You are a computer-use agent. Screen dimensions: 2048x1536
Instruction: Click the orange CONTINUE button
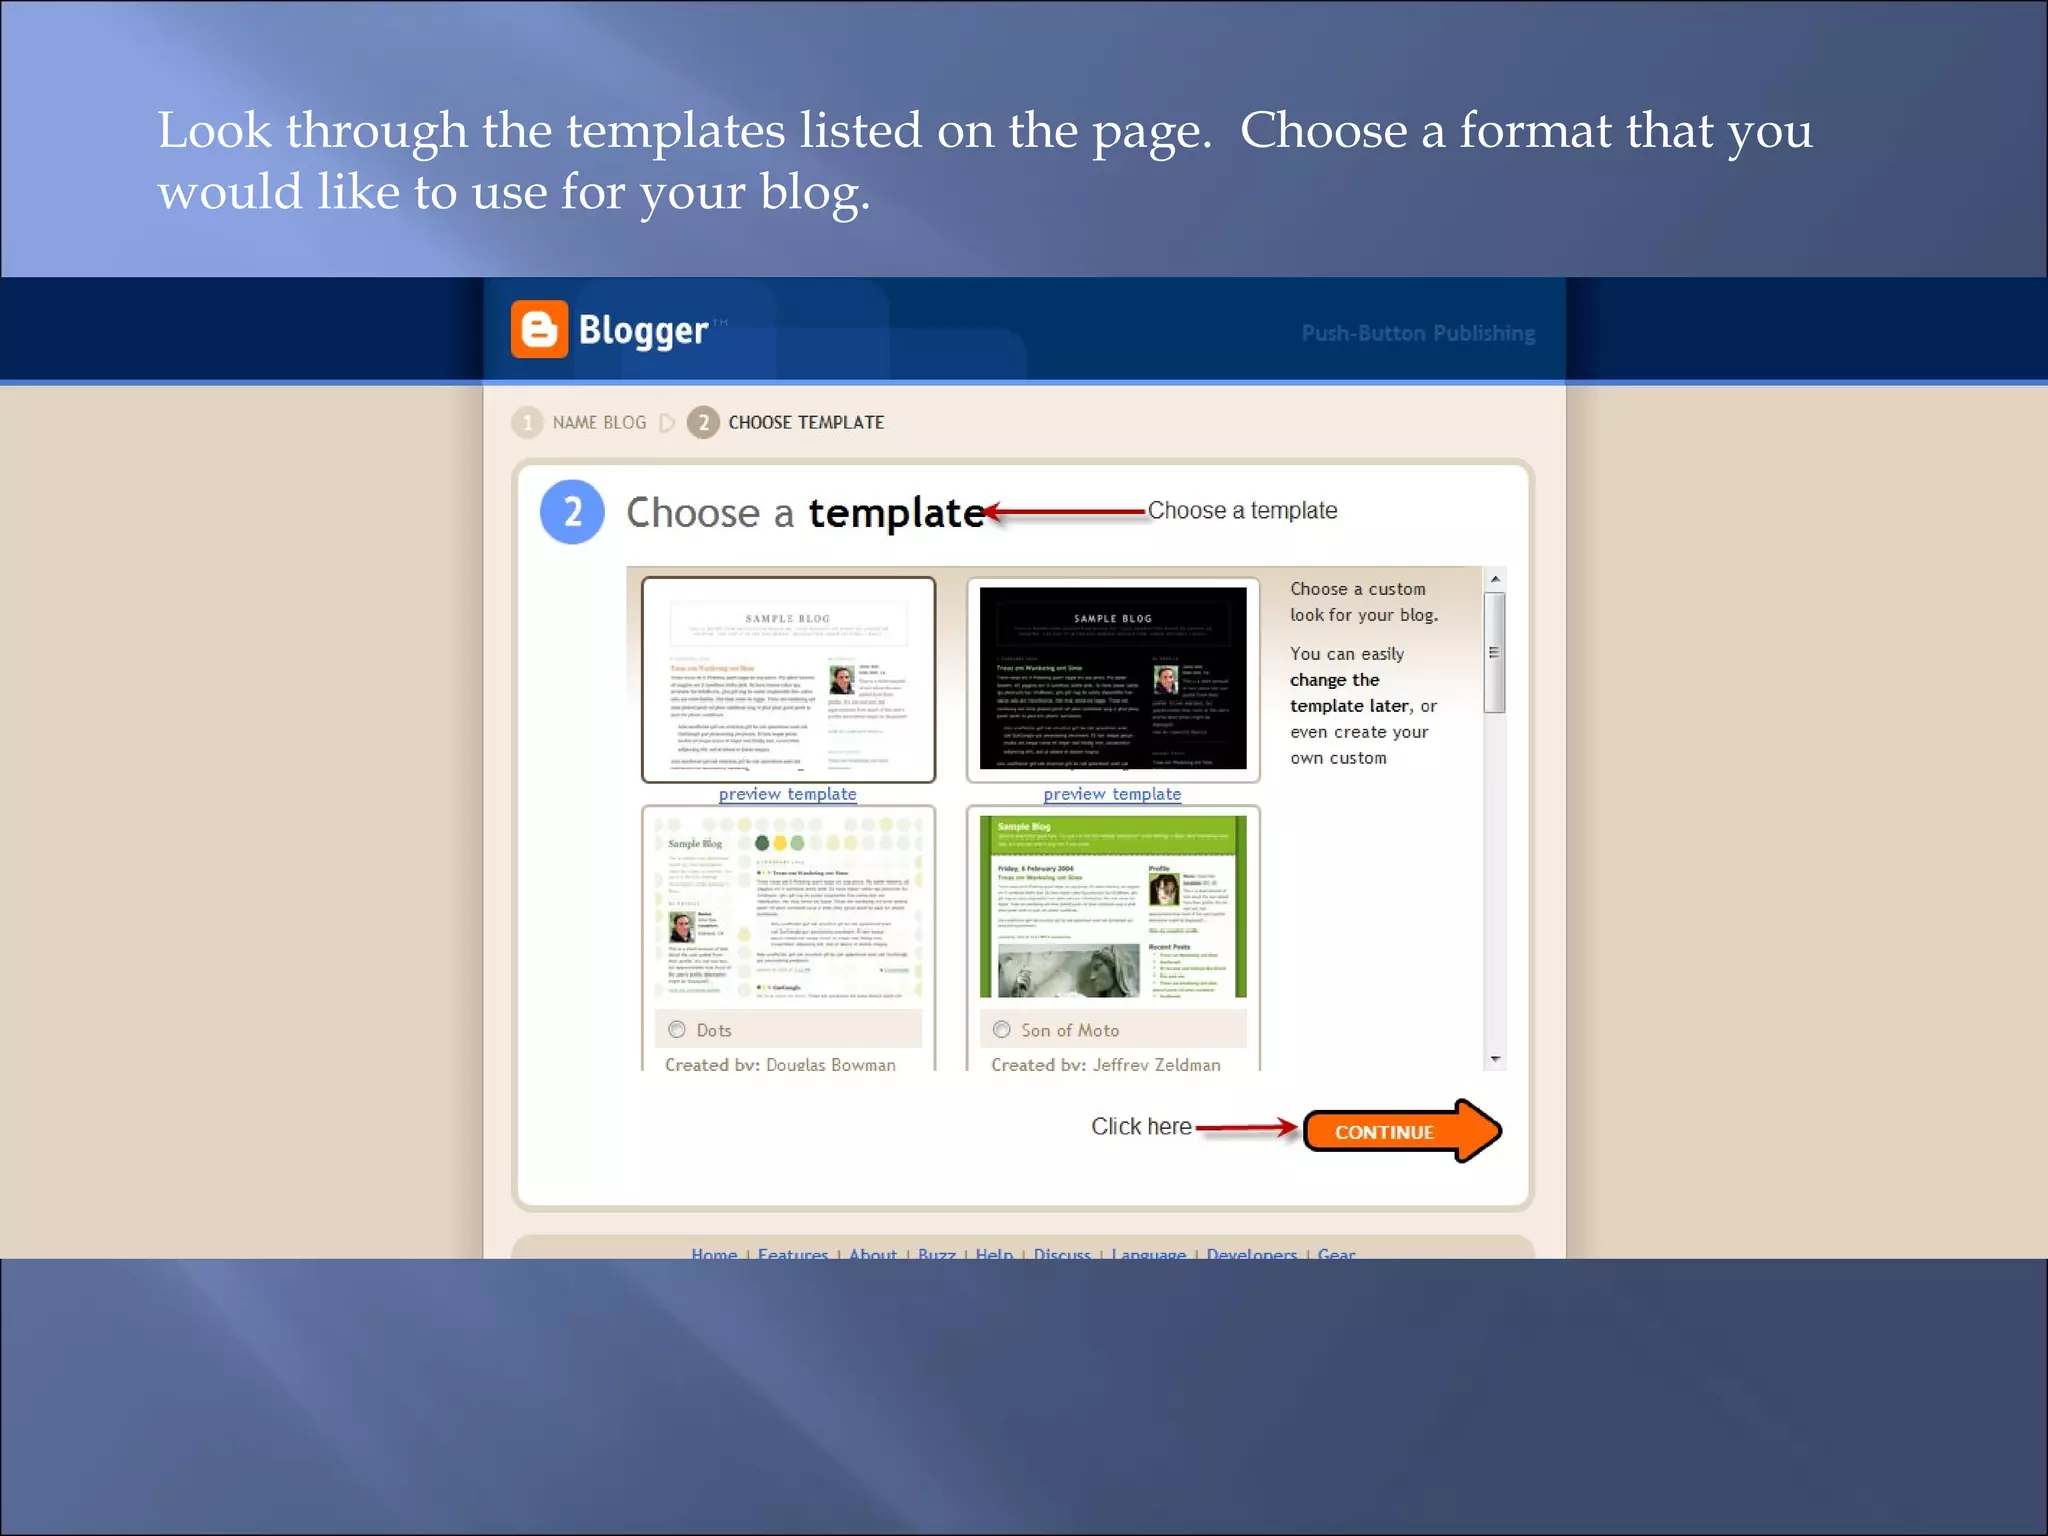point(1402,1131)
